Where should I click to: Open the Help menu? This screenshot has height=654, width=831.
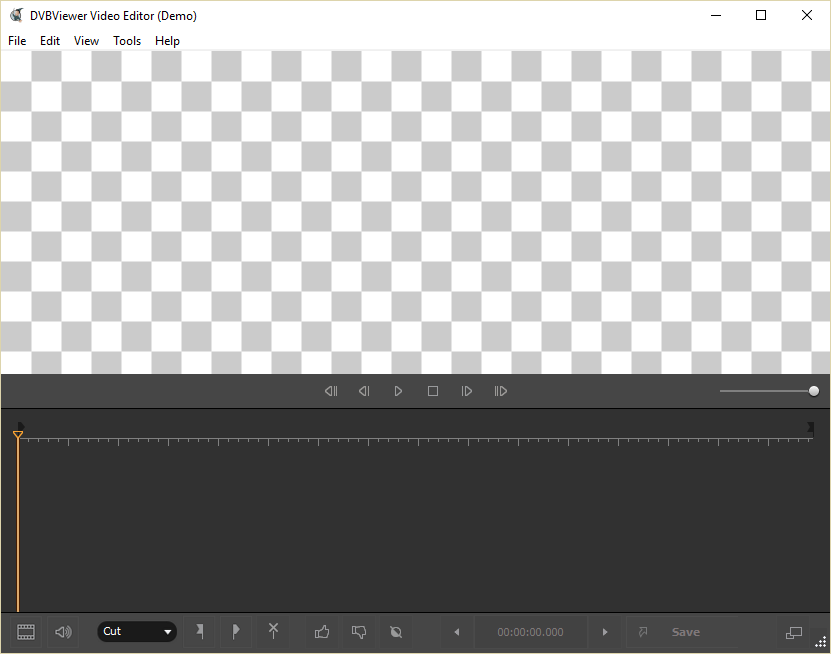click(167, 41)
